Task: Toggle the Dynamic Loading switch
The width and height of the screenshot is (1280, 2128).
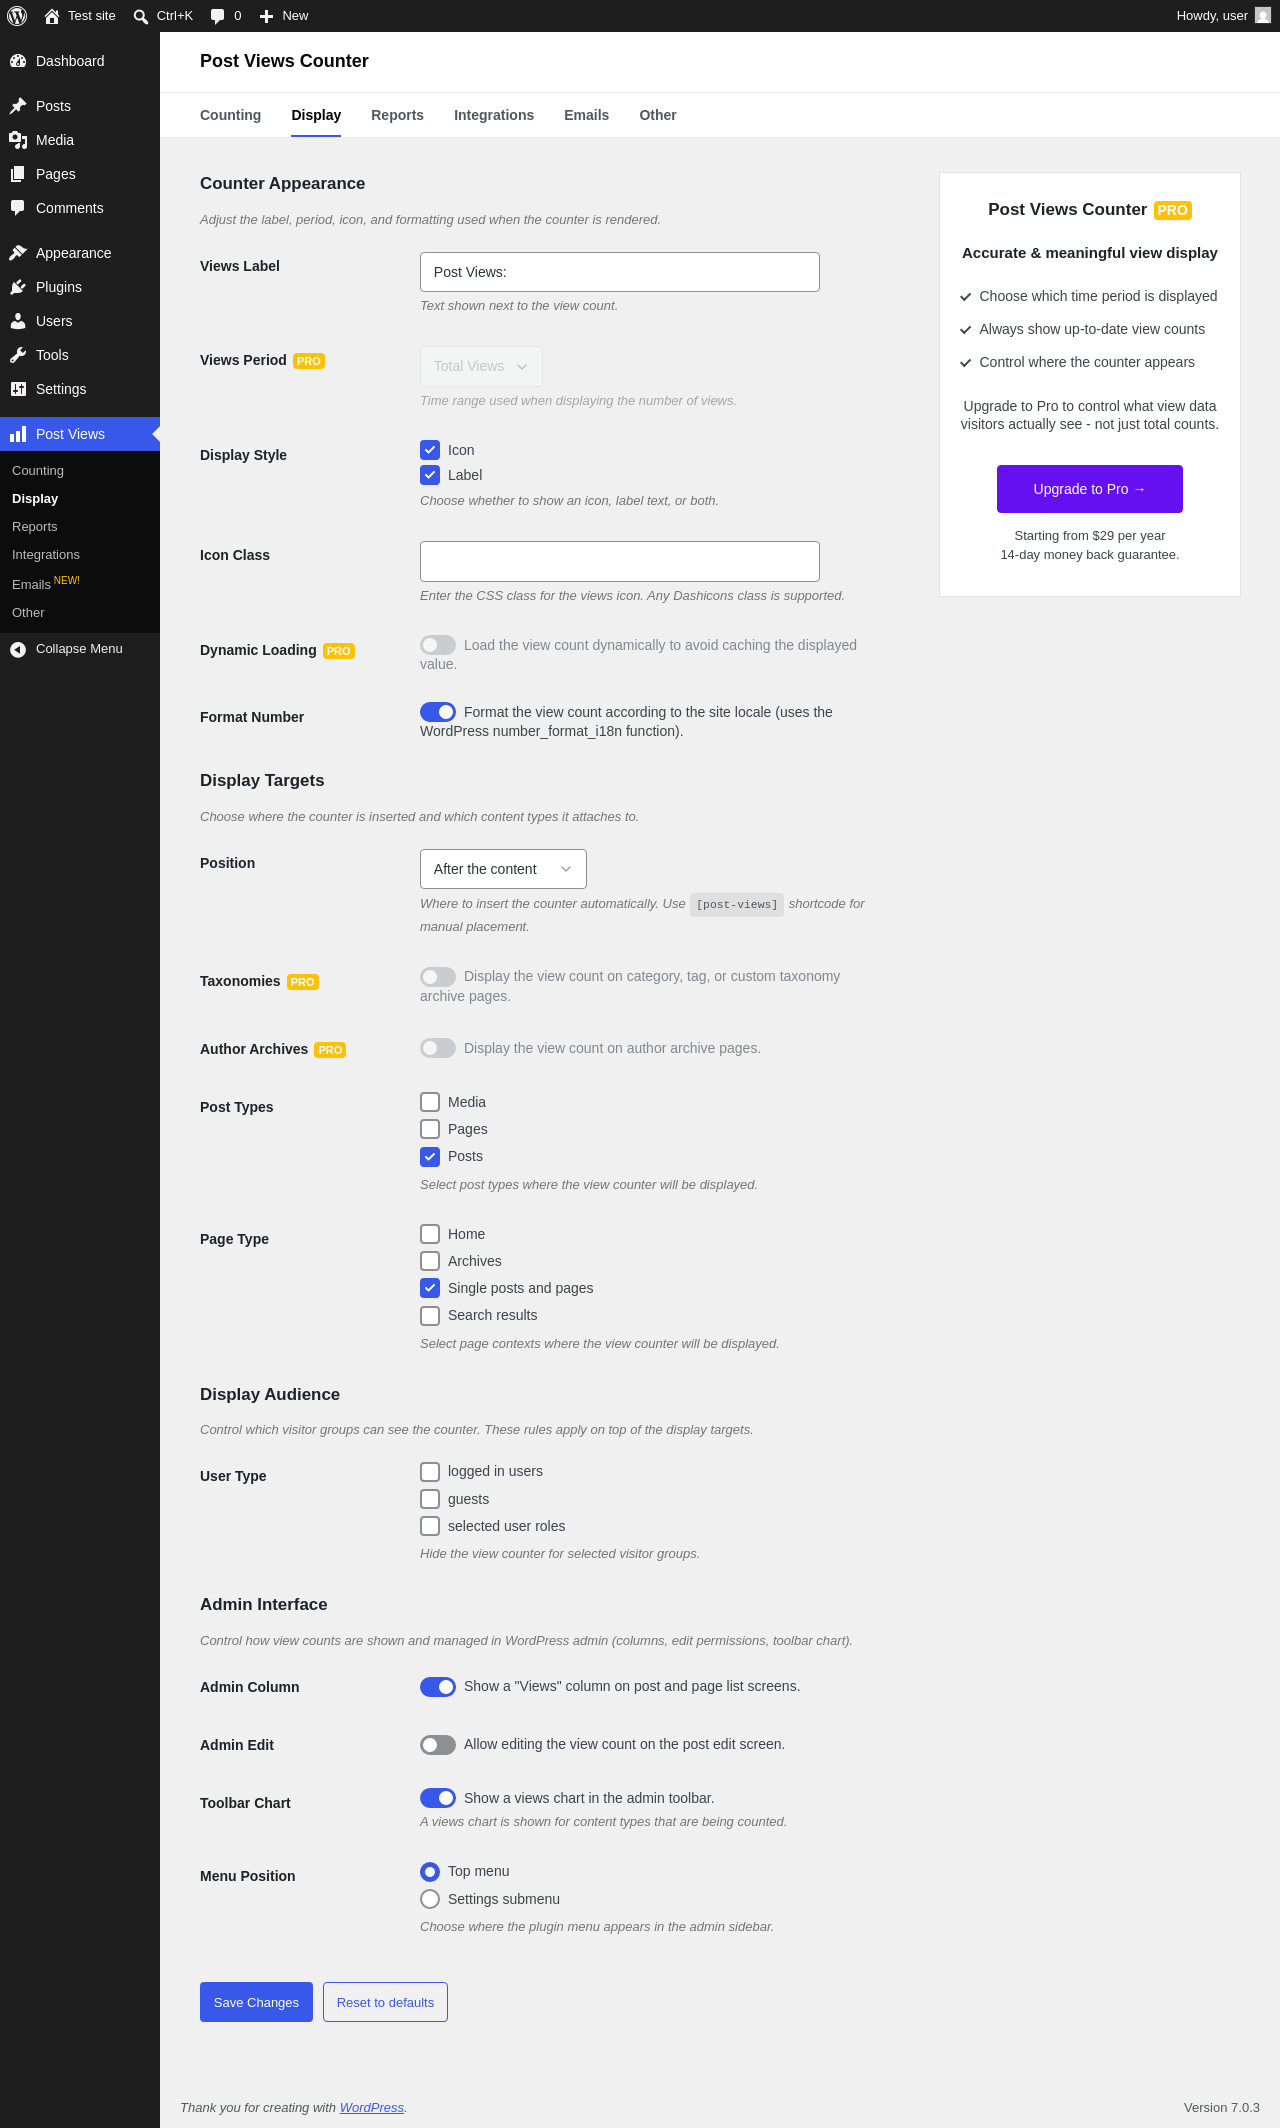Action: point(438,645)
